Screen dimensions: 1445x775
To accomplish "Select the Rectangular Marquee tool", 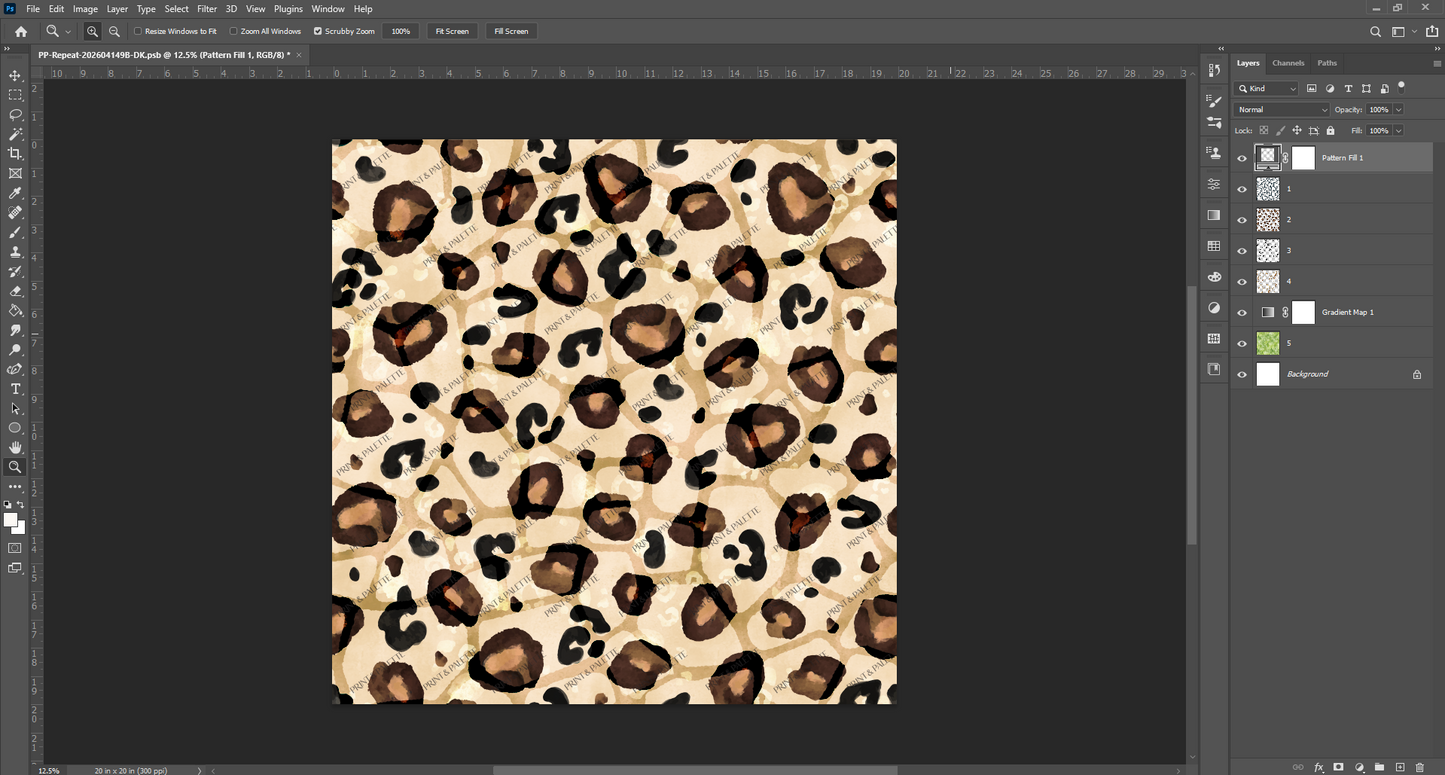I will point(15,95).
